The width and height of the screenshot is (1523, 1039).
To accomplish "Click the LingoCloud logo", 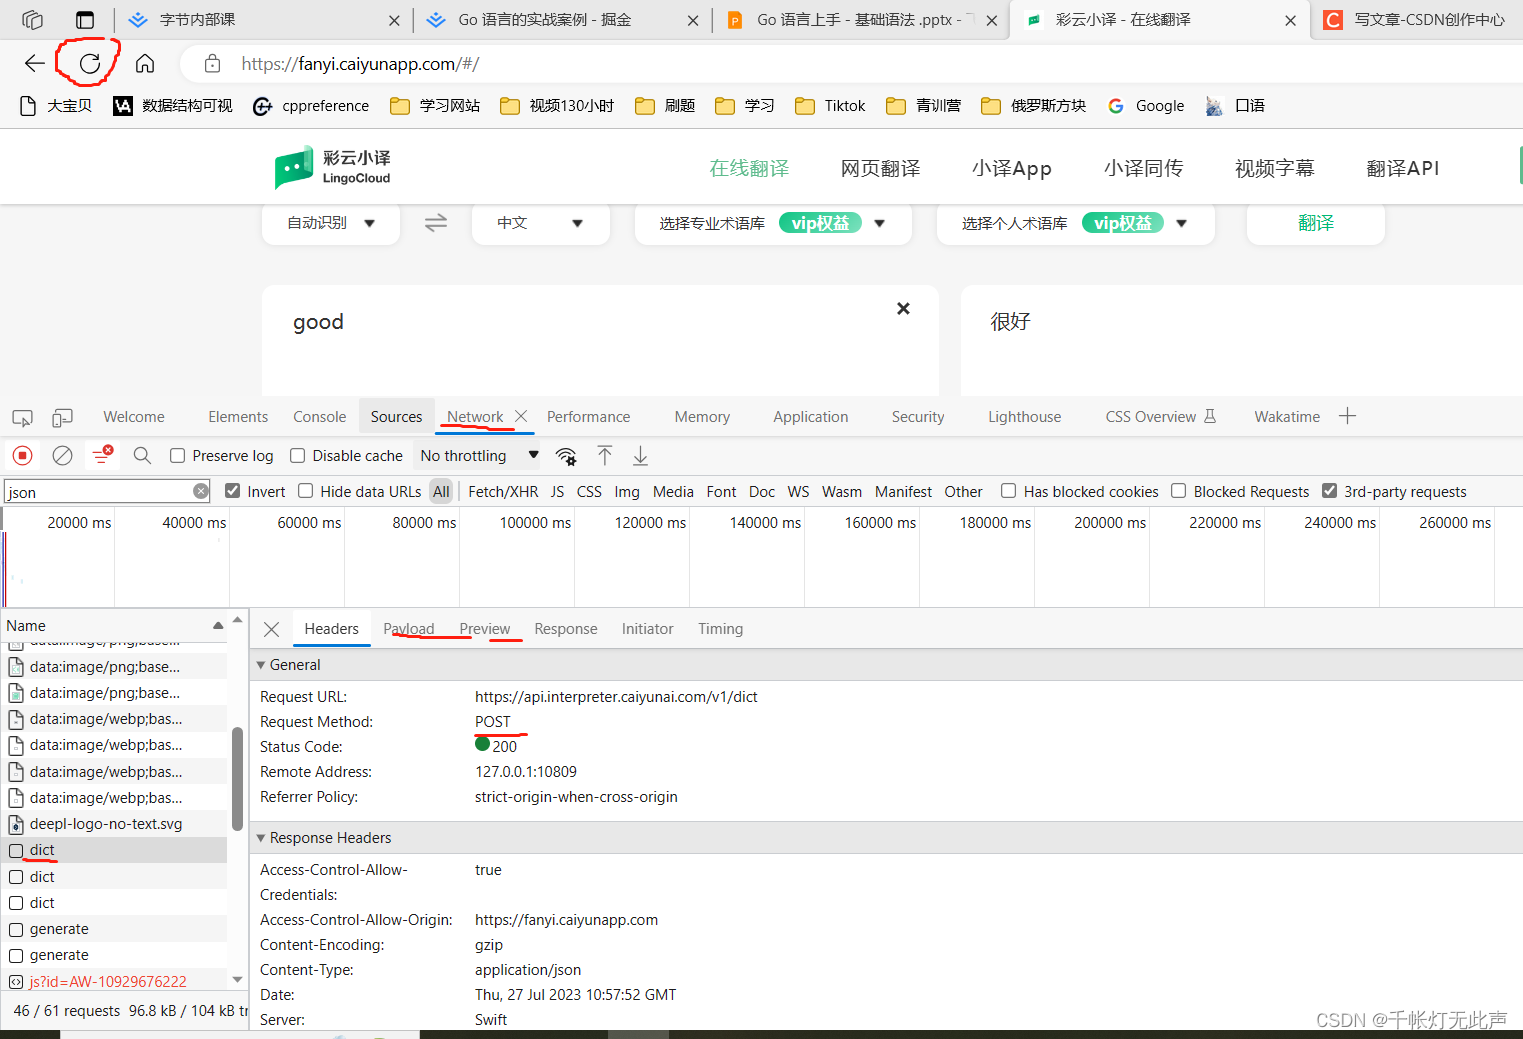I will 333,167.
